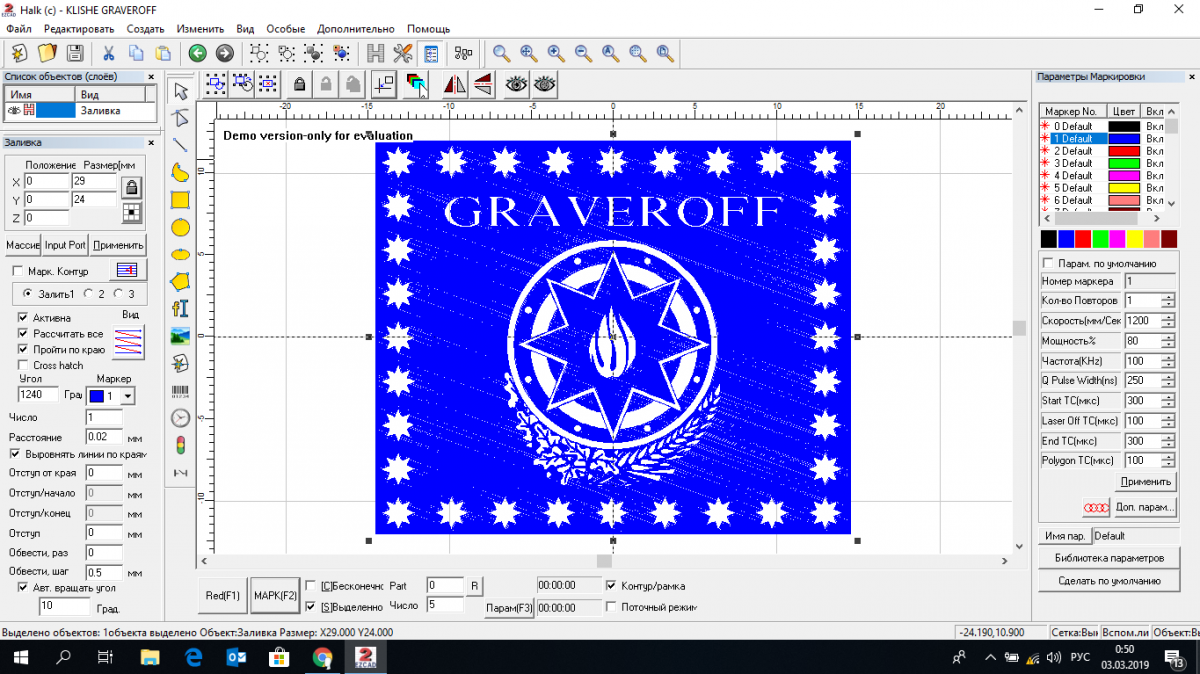Select the arrow Pick tool
This screenshot has height=674, width=1200.
181,92
